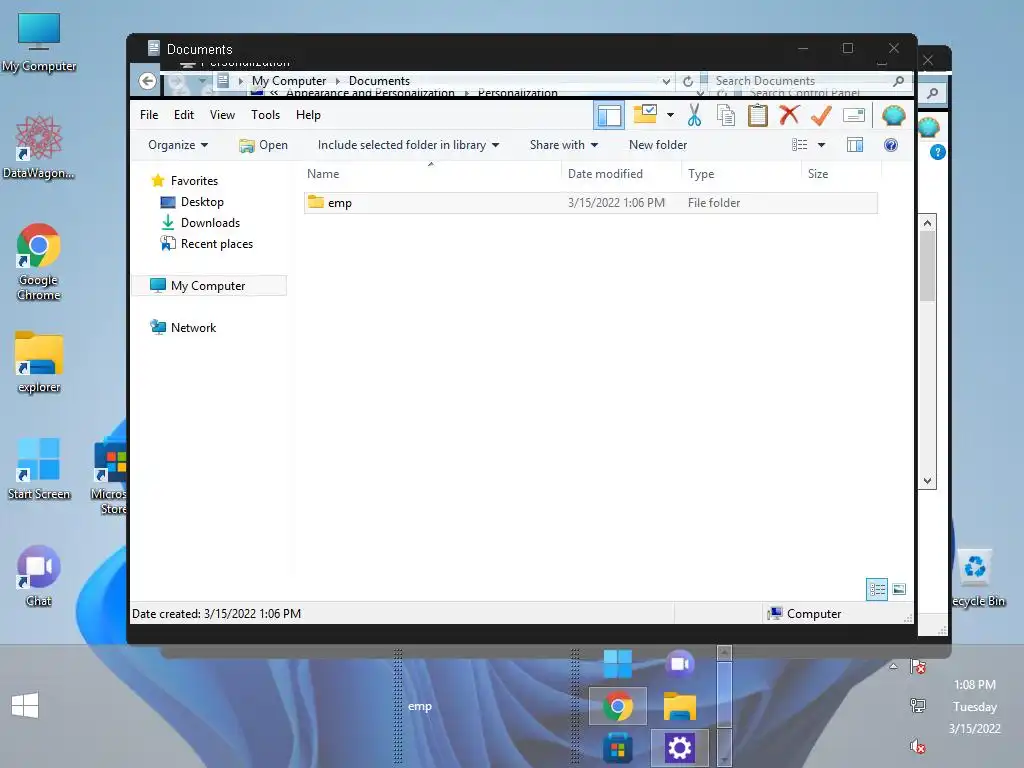Click the Refresh icon by address bar
Screen dimensions: 1024x768
click(x=688, y=82)
